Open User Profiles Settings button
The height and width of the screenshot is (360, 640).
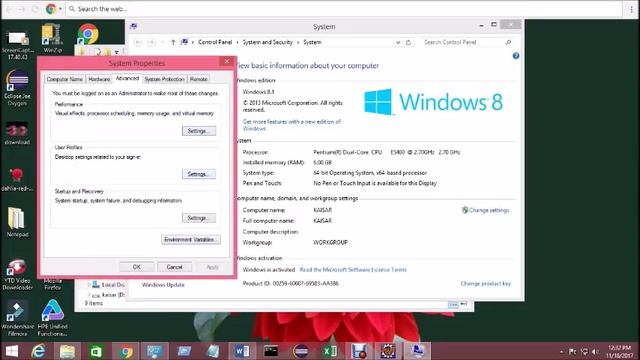[x=199, y=174]
